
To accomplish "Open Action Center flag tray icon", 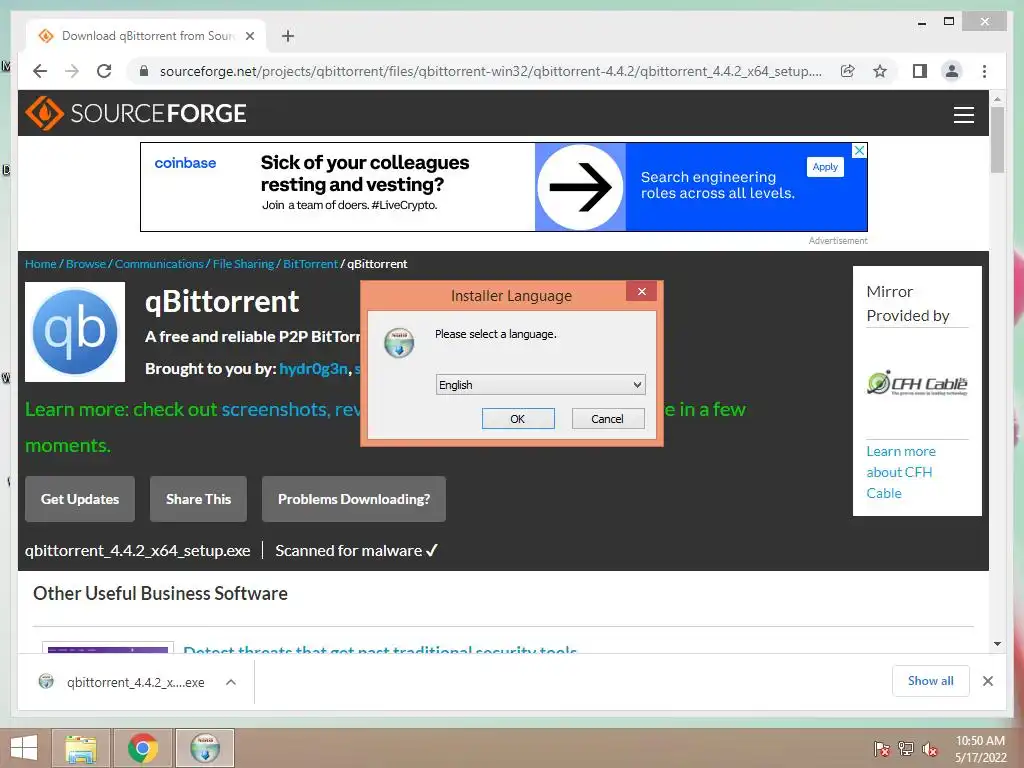I will click(881, 749).
